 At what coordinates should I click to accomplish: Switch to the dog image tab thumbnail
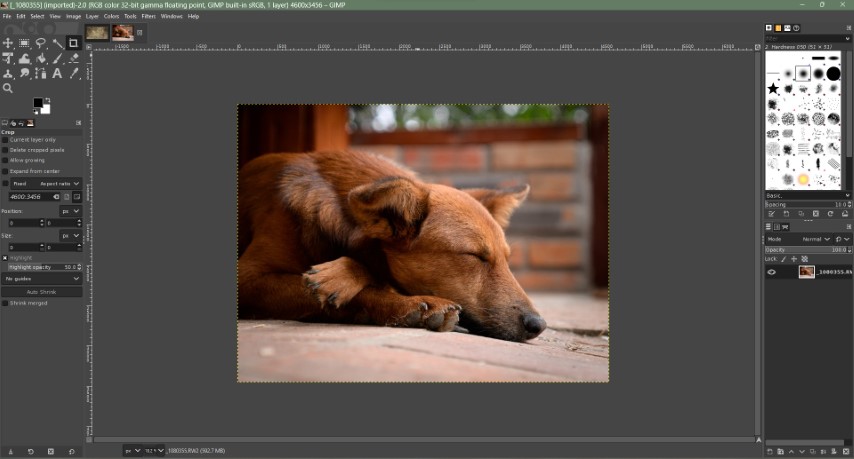click(x=123, y=33)
